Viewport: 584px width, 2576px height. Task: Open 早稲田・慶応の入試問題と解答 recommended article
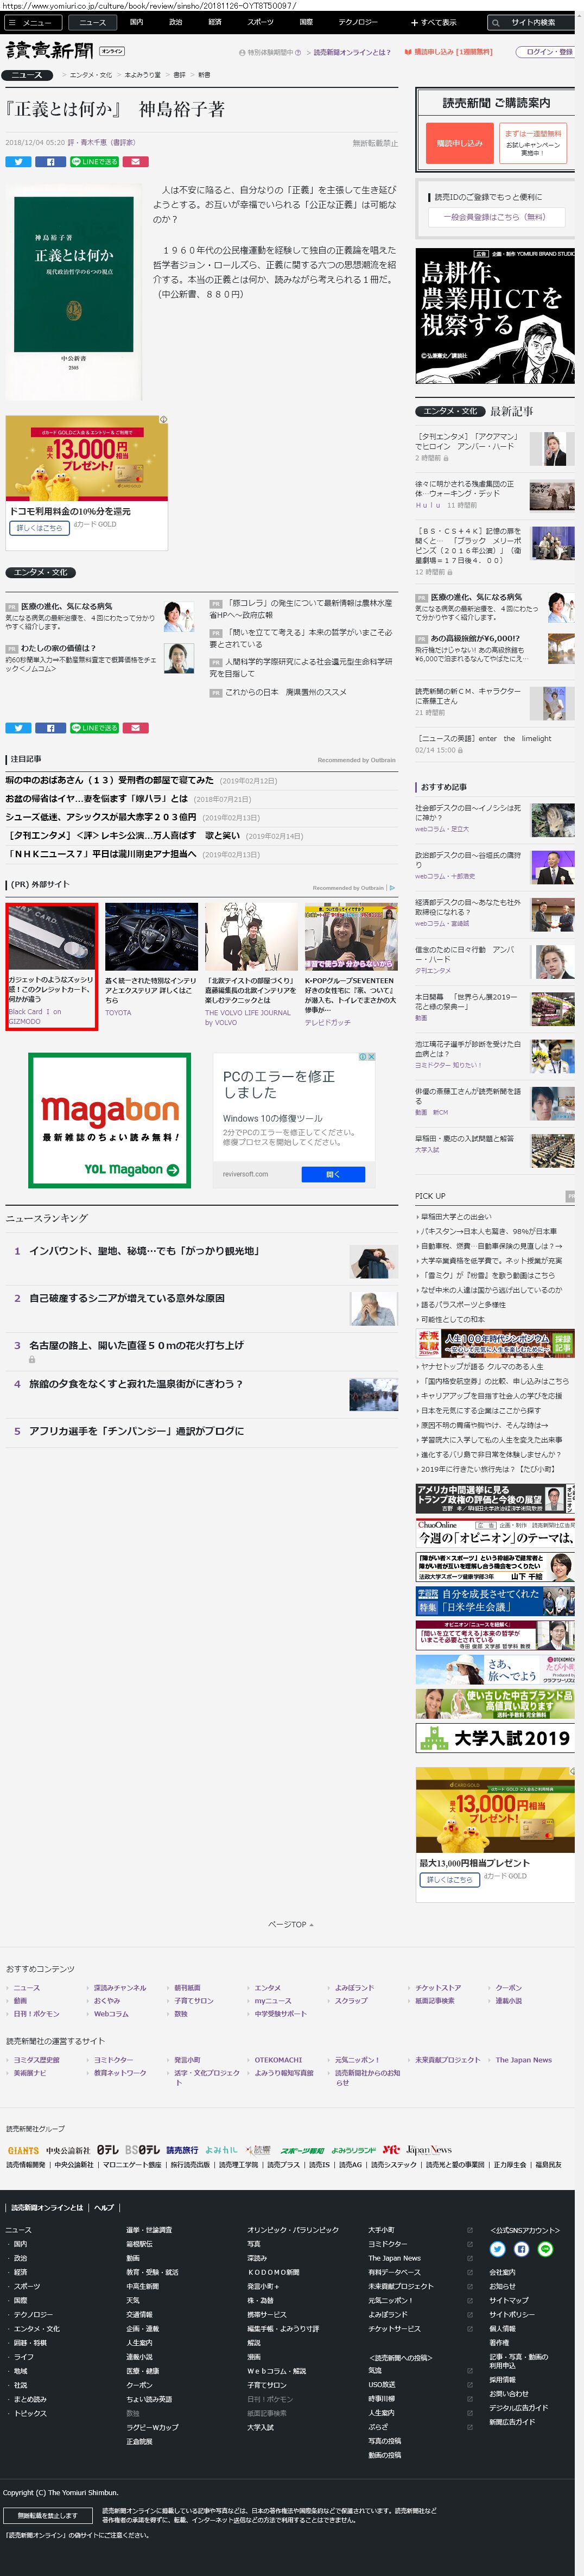[464, 1138]
